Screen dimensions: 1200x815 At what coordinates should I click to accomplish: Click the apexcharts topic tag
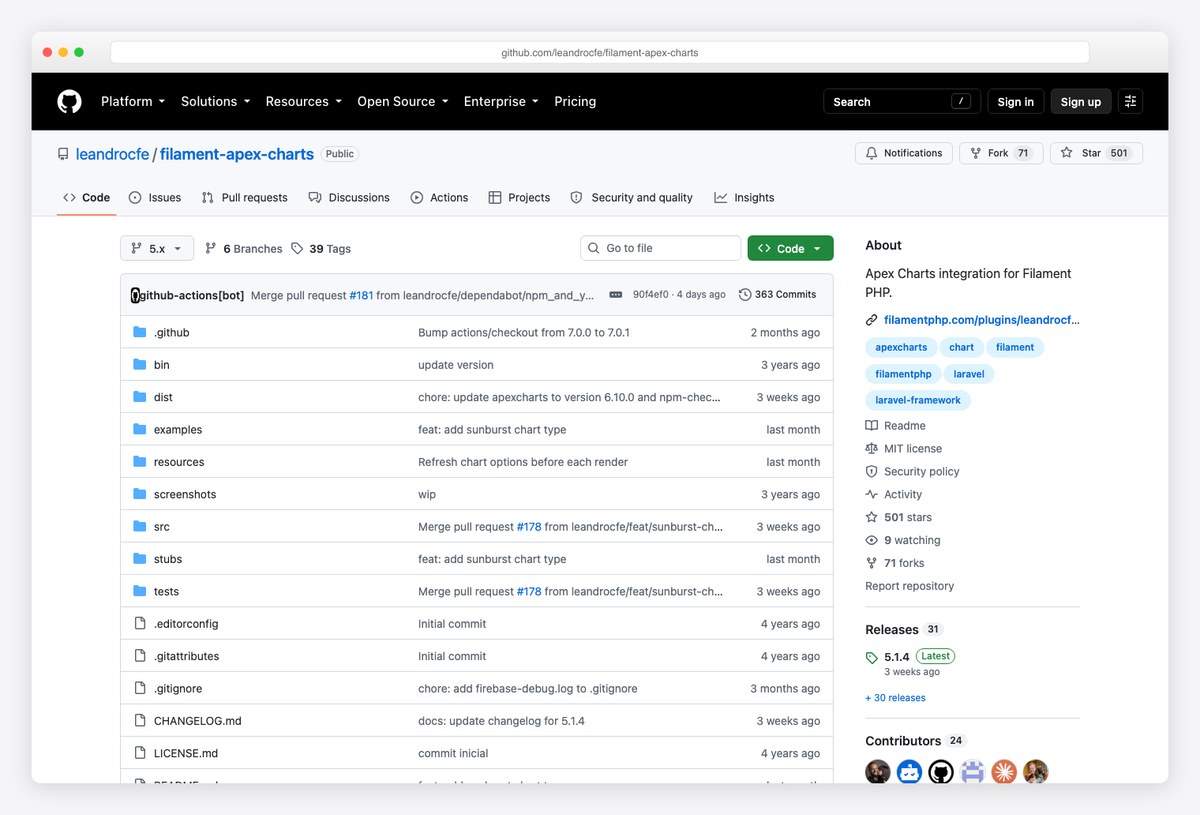901,347
